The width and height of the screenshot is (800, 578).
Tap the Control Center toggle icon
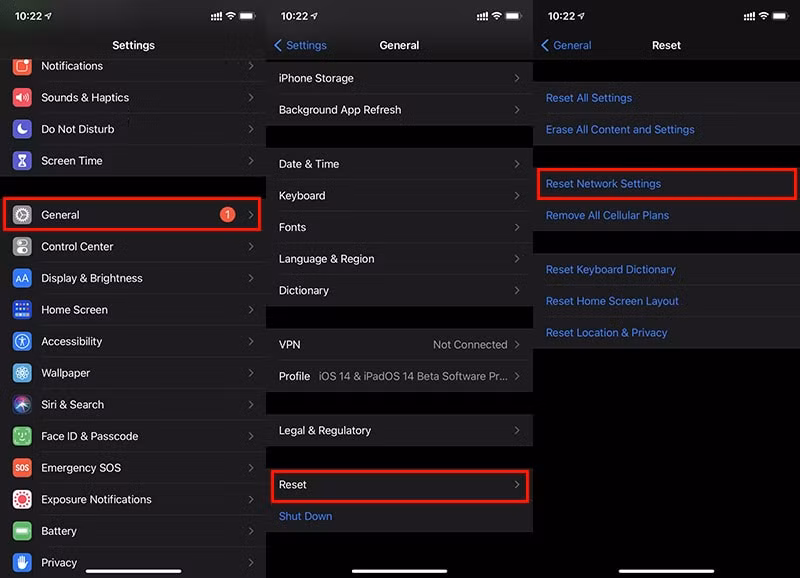22,246
